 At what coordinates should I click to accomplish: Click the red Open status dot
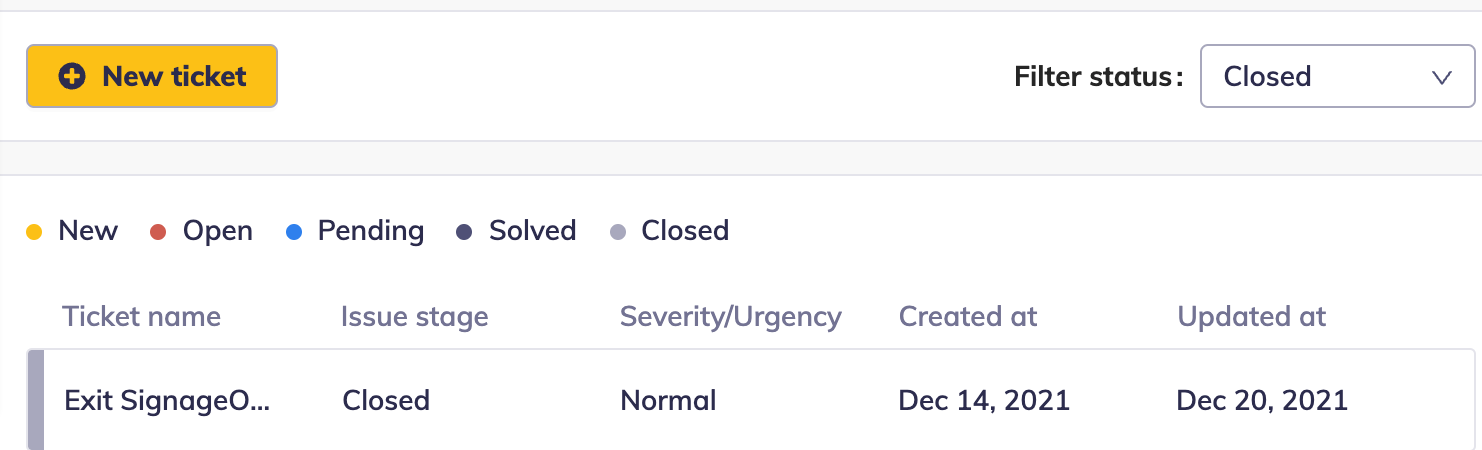click(157, 232)
